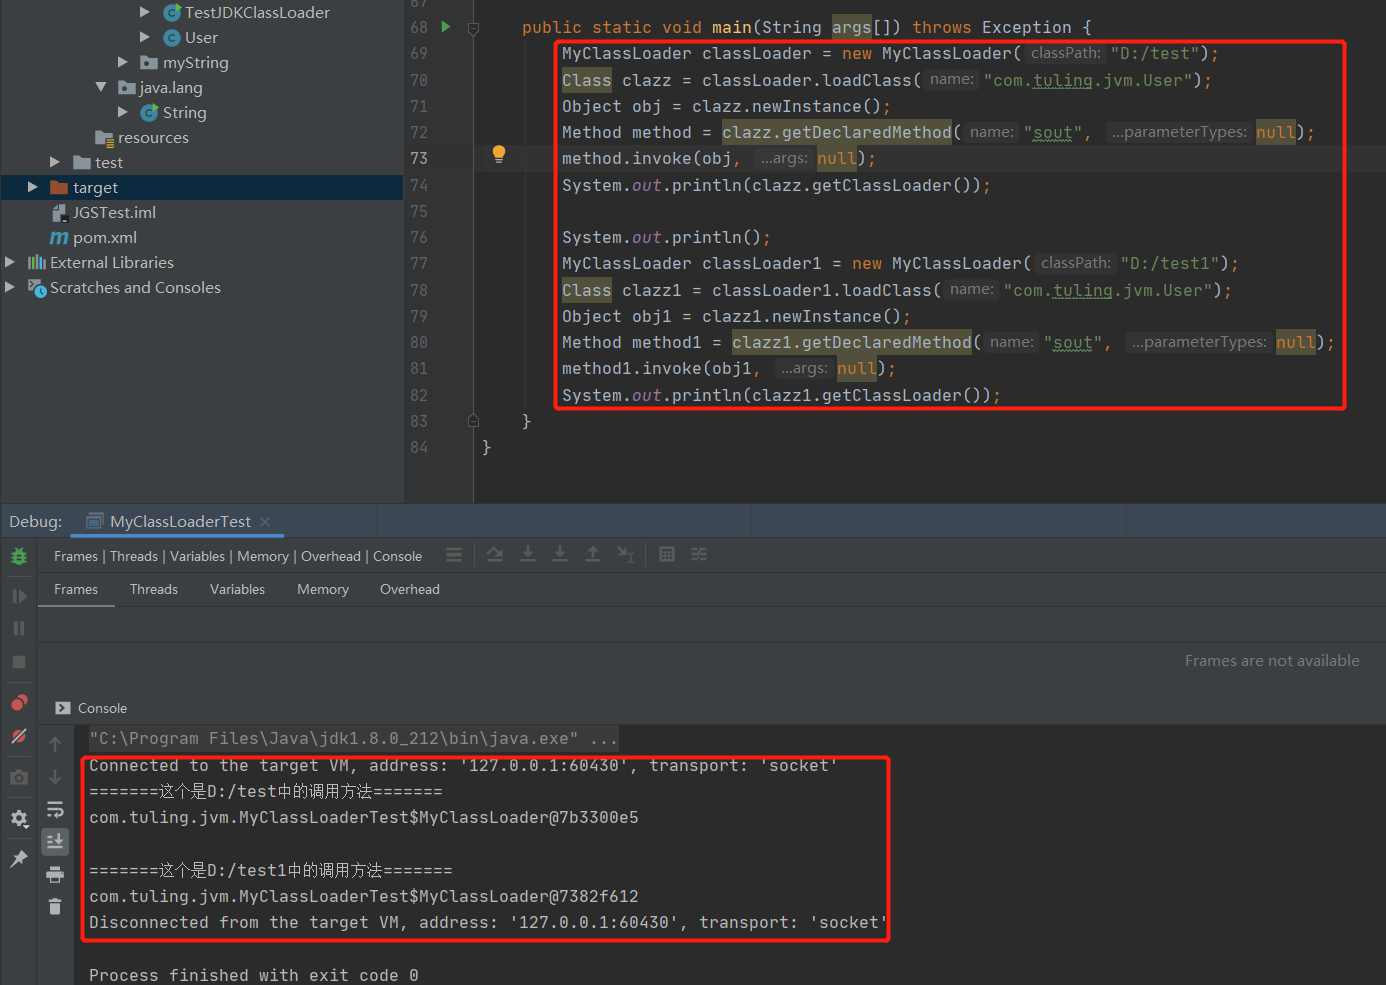Image resolution: width=1386 pixels, height=985 pixels.
Task: Click the folded java.exe command line in the console
Action: point(353,739)
